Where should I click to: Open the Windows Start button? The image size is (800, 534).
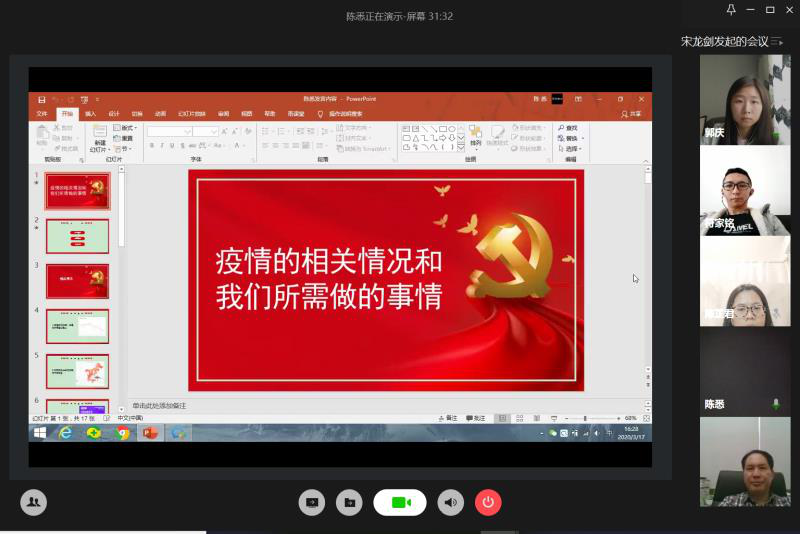pyautogui.click(x=40, y=433)
